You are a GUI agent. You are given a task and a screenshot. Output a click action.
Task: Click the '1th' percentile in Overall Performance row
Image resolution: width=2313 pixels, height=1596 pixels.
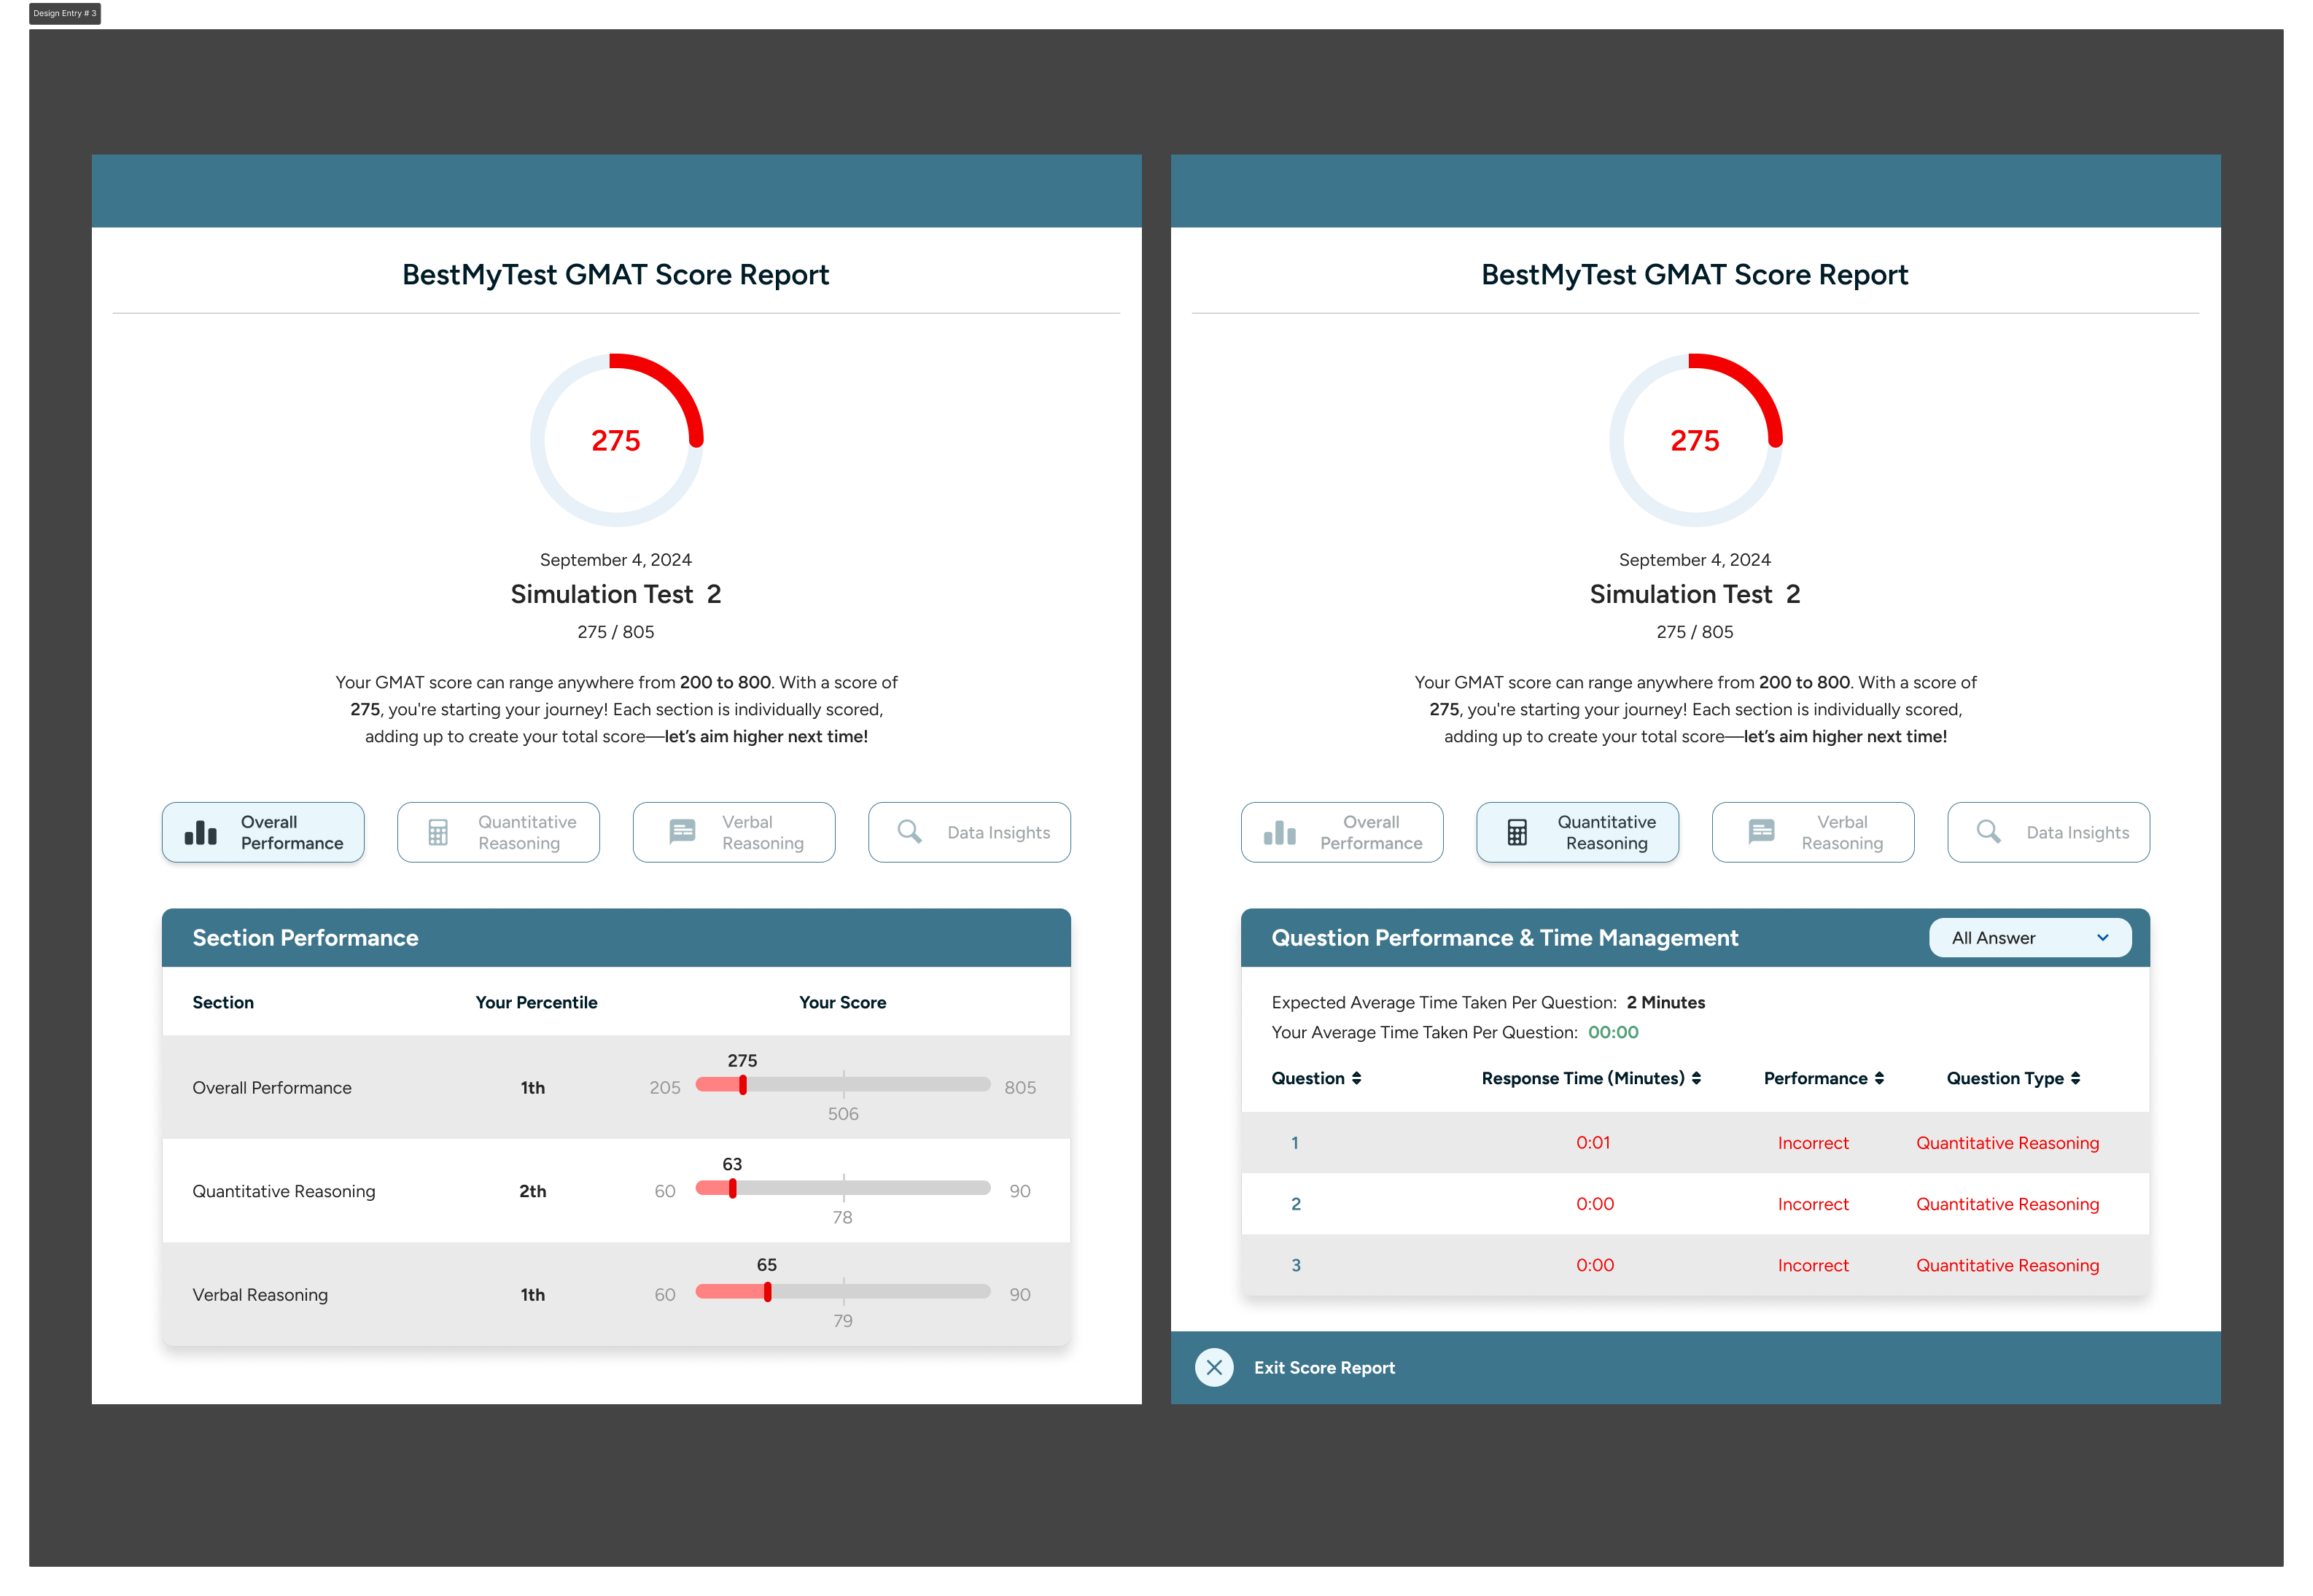pos(533,1088)
